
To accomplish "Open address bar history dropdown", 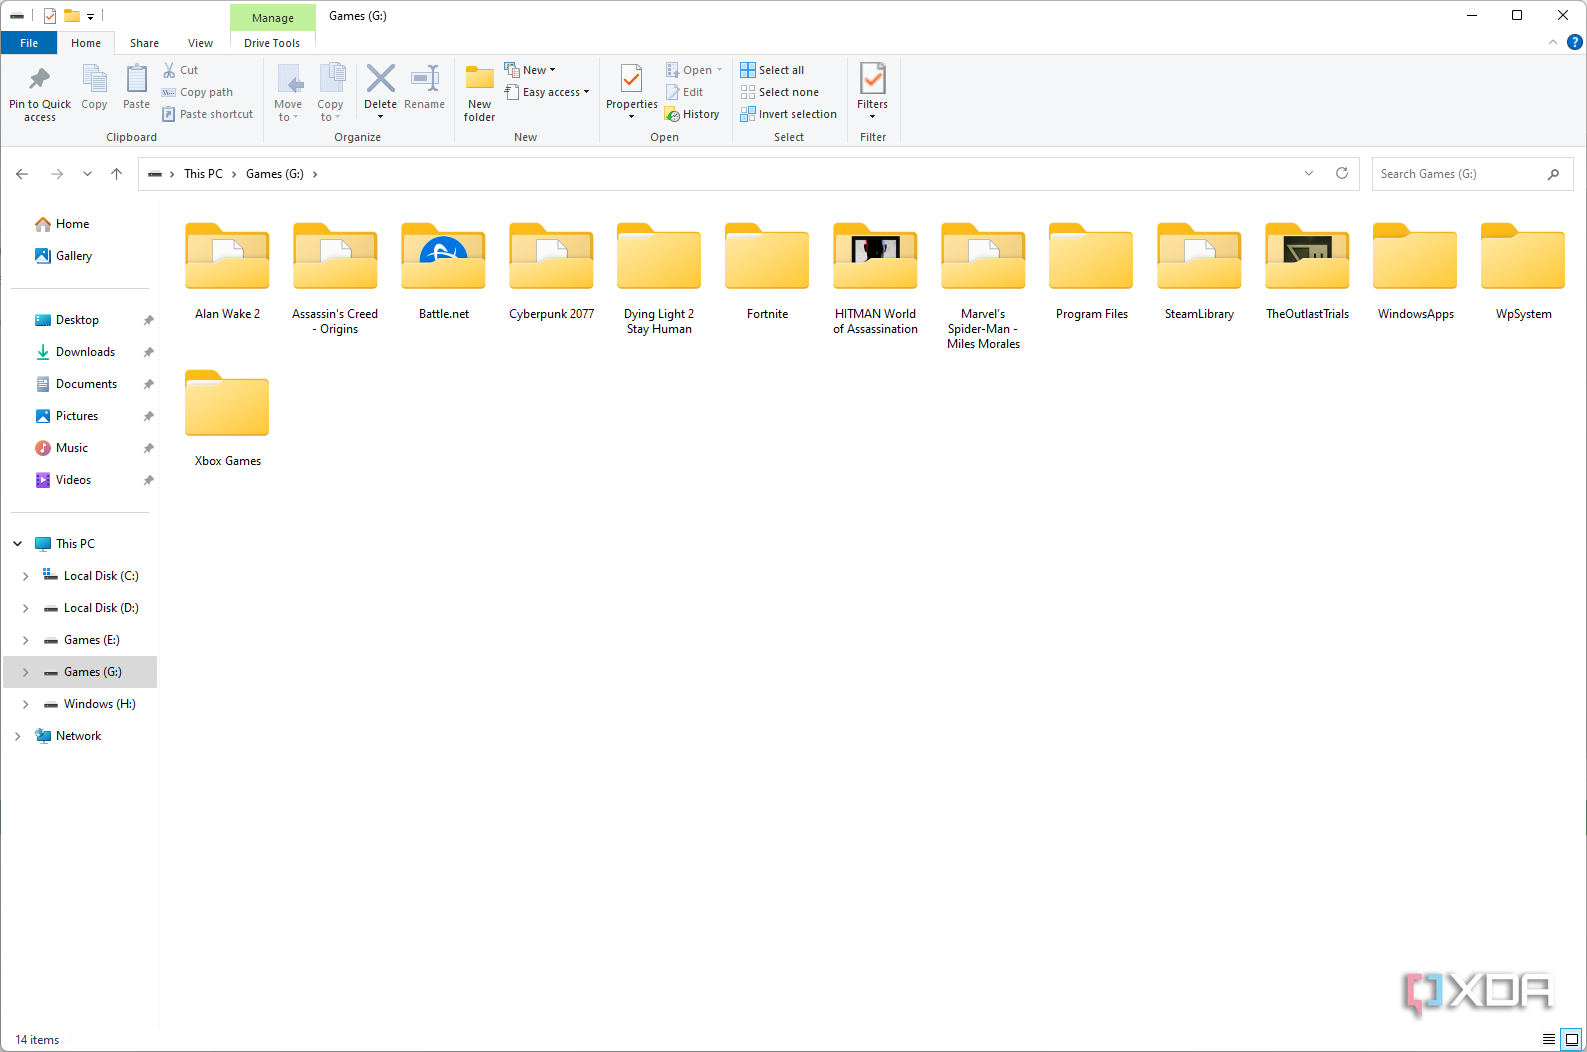I will pos(1309,173).
